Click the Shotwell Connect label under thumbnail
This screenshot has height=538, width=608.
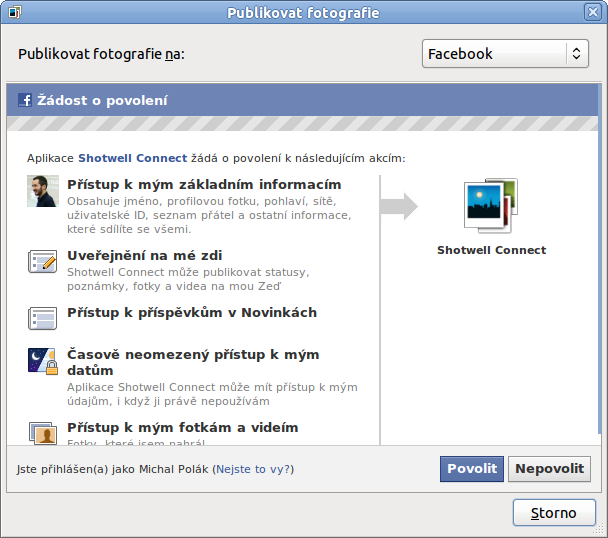[x=491, y=251]
